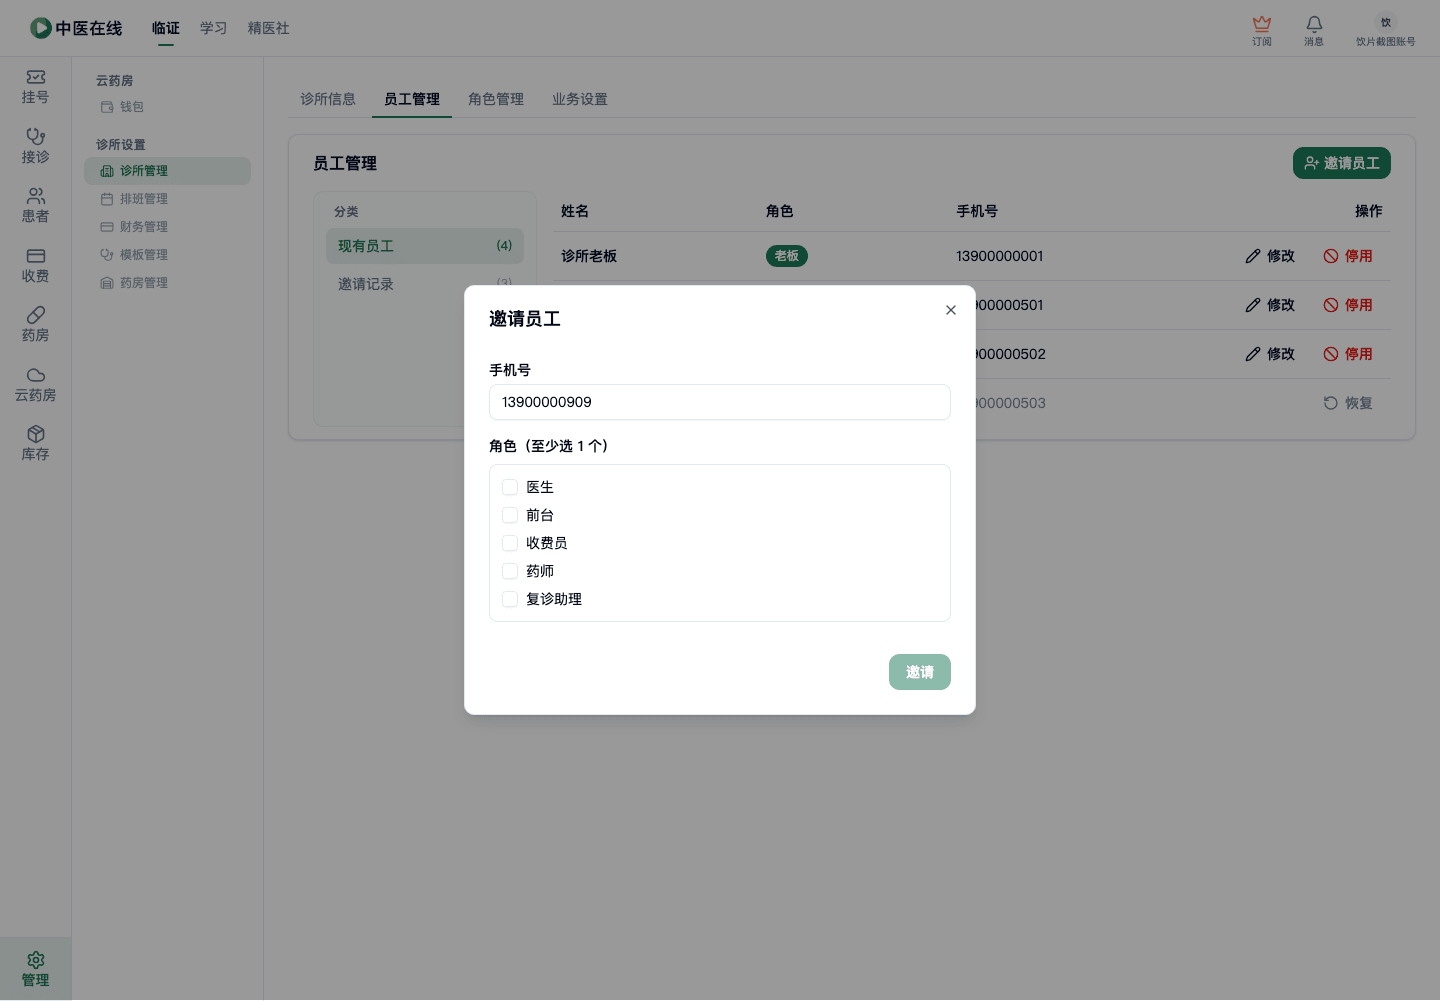The height and width of the screenshot is (1001, 1440).
Task: Click 修改 in the 00000501 row
Action: point(1270,305)
